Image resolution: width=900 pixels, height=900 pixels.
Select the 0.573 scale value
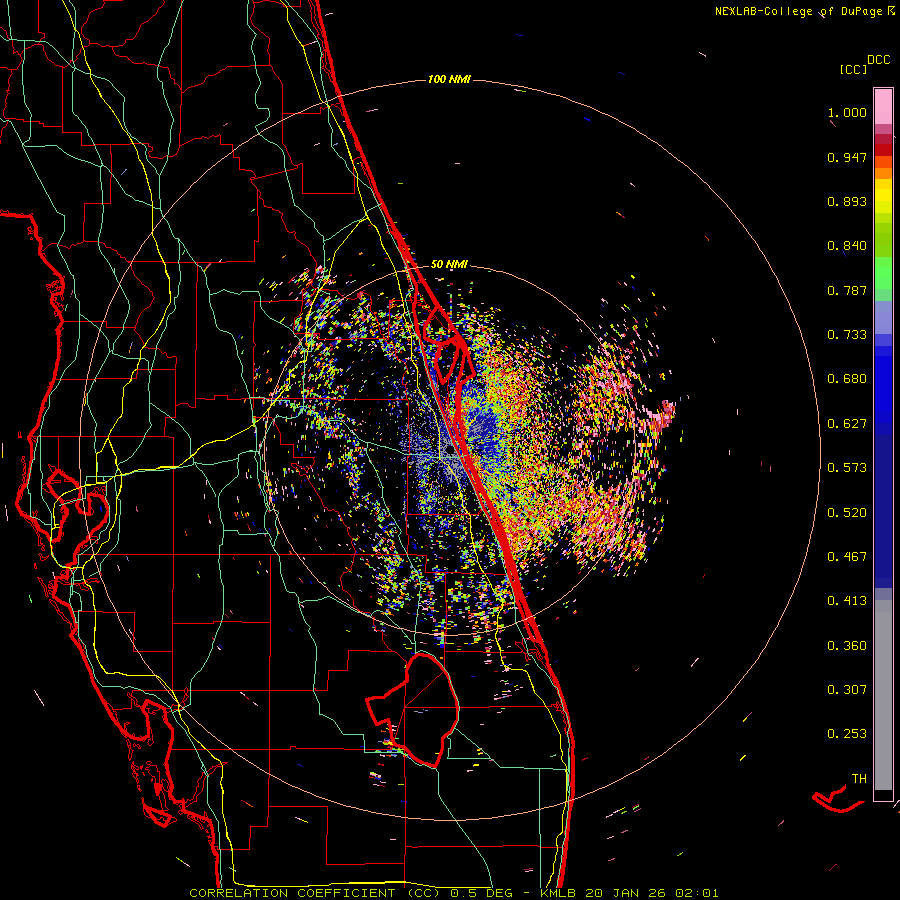(x=847, y=468)
